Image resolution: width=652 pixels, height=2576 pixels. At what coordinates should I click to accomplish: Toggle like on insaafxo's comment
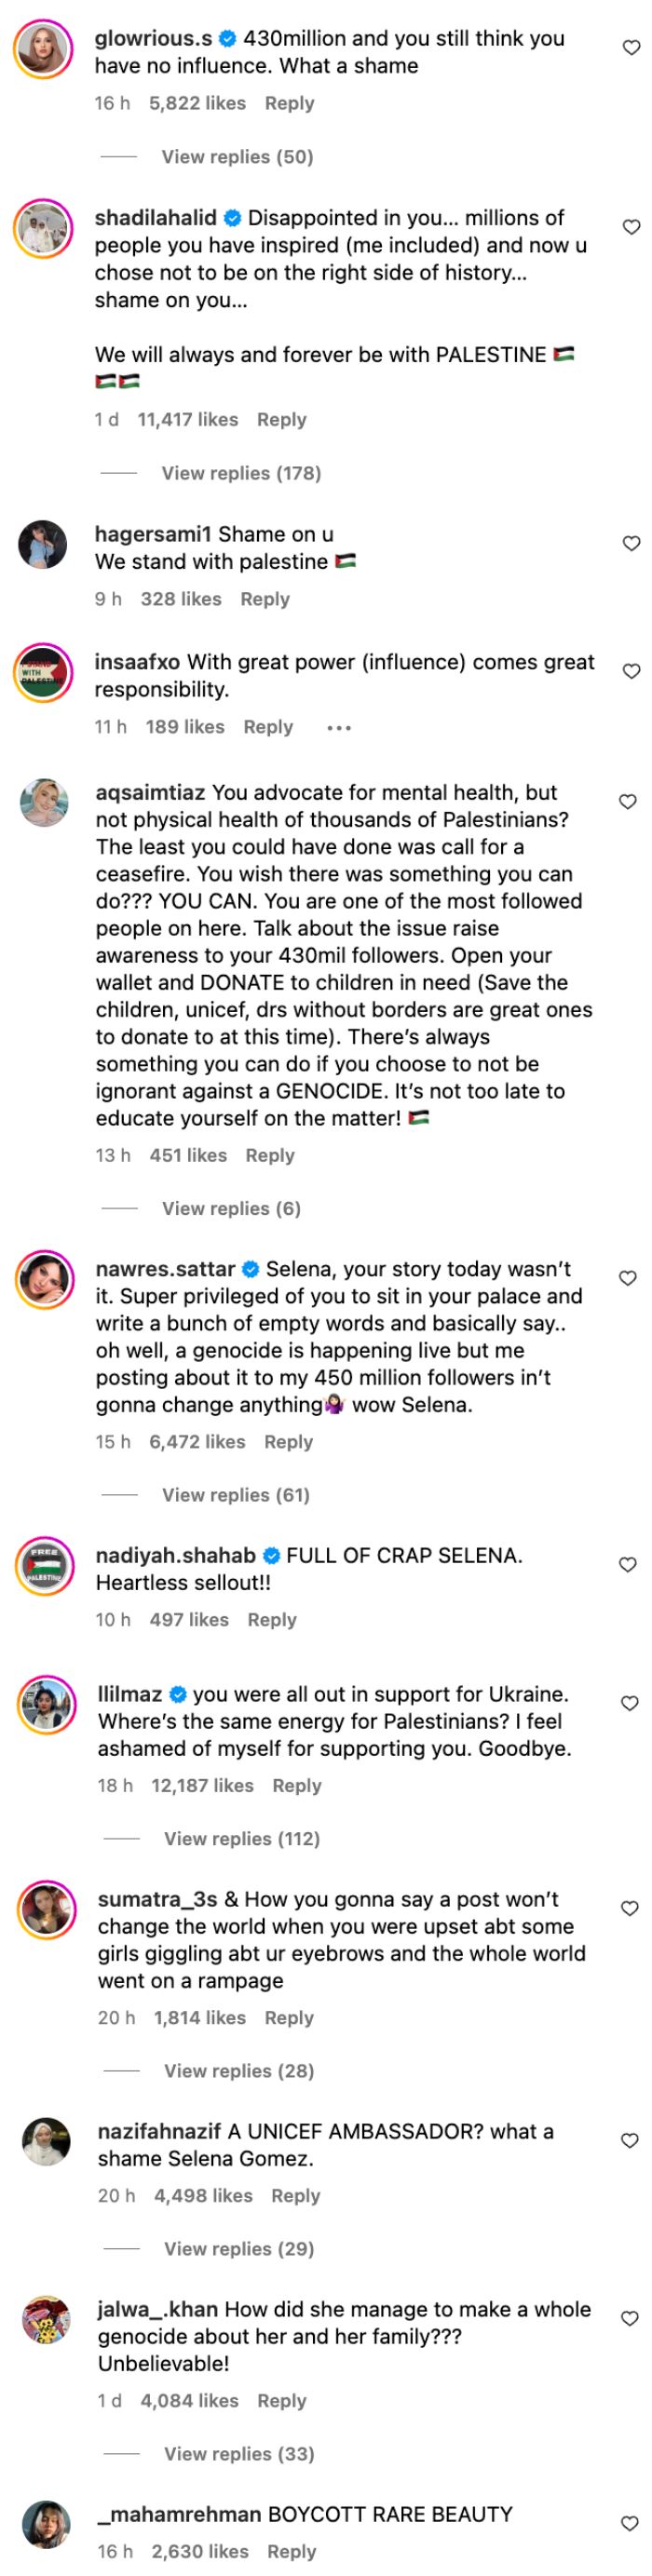(630, 668)
